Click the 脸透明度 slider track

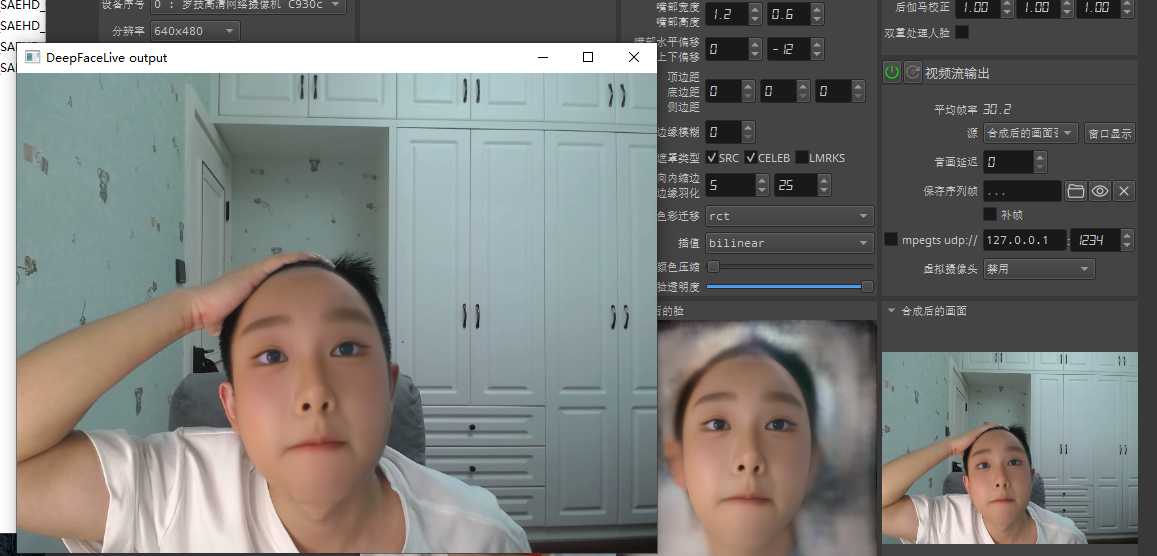pos(787,286)
